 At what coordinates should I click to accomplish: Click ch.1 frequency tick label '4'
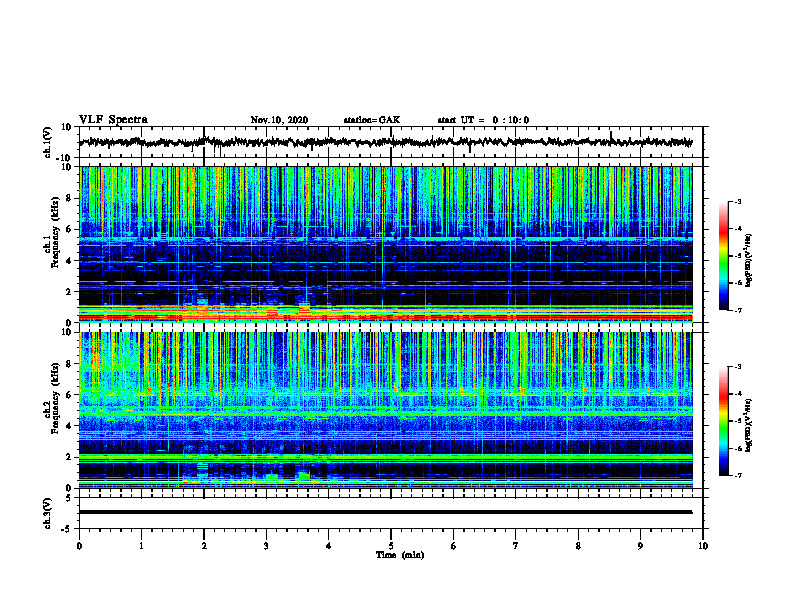[x=69, y=261]
